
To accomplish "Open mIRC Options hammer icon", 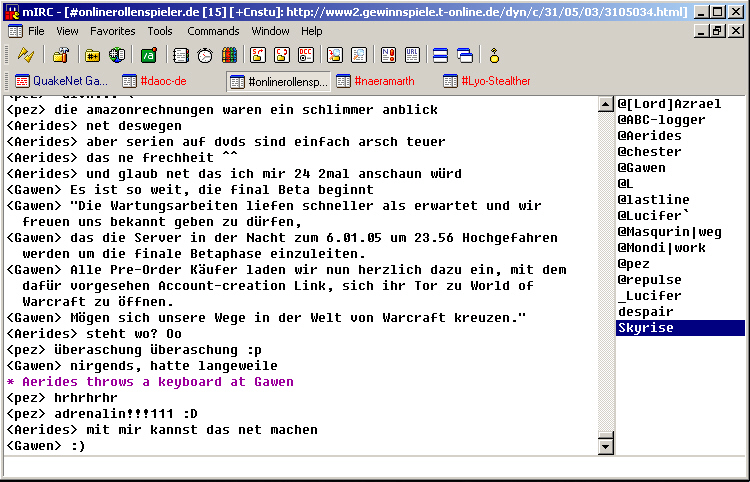I will pos(61,55).
